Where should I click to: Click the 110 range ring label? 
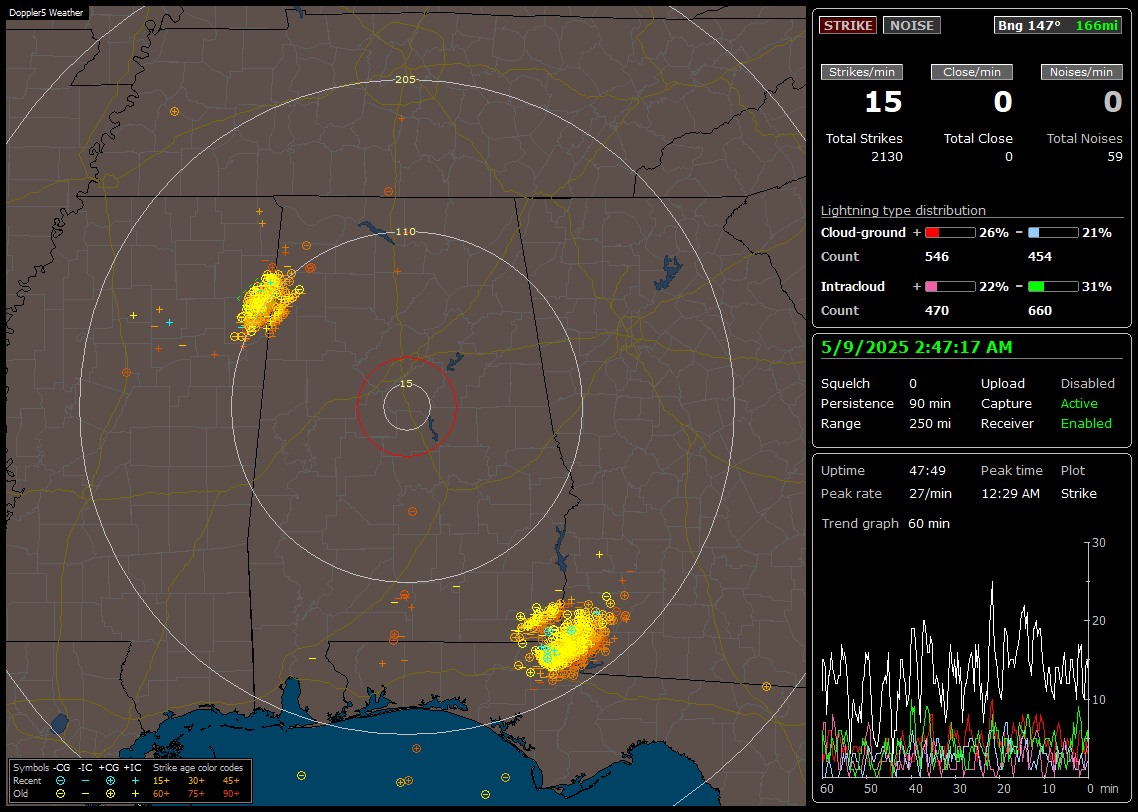tap(406, 231)
